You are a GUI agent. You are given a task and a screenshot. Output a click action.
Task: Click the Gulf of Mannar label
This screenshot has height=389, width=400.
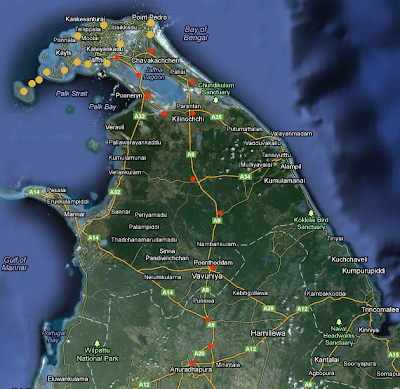(15, 264)
